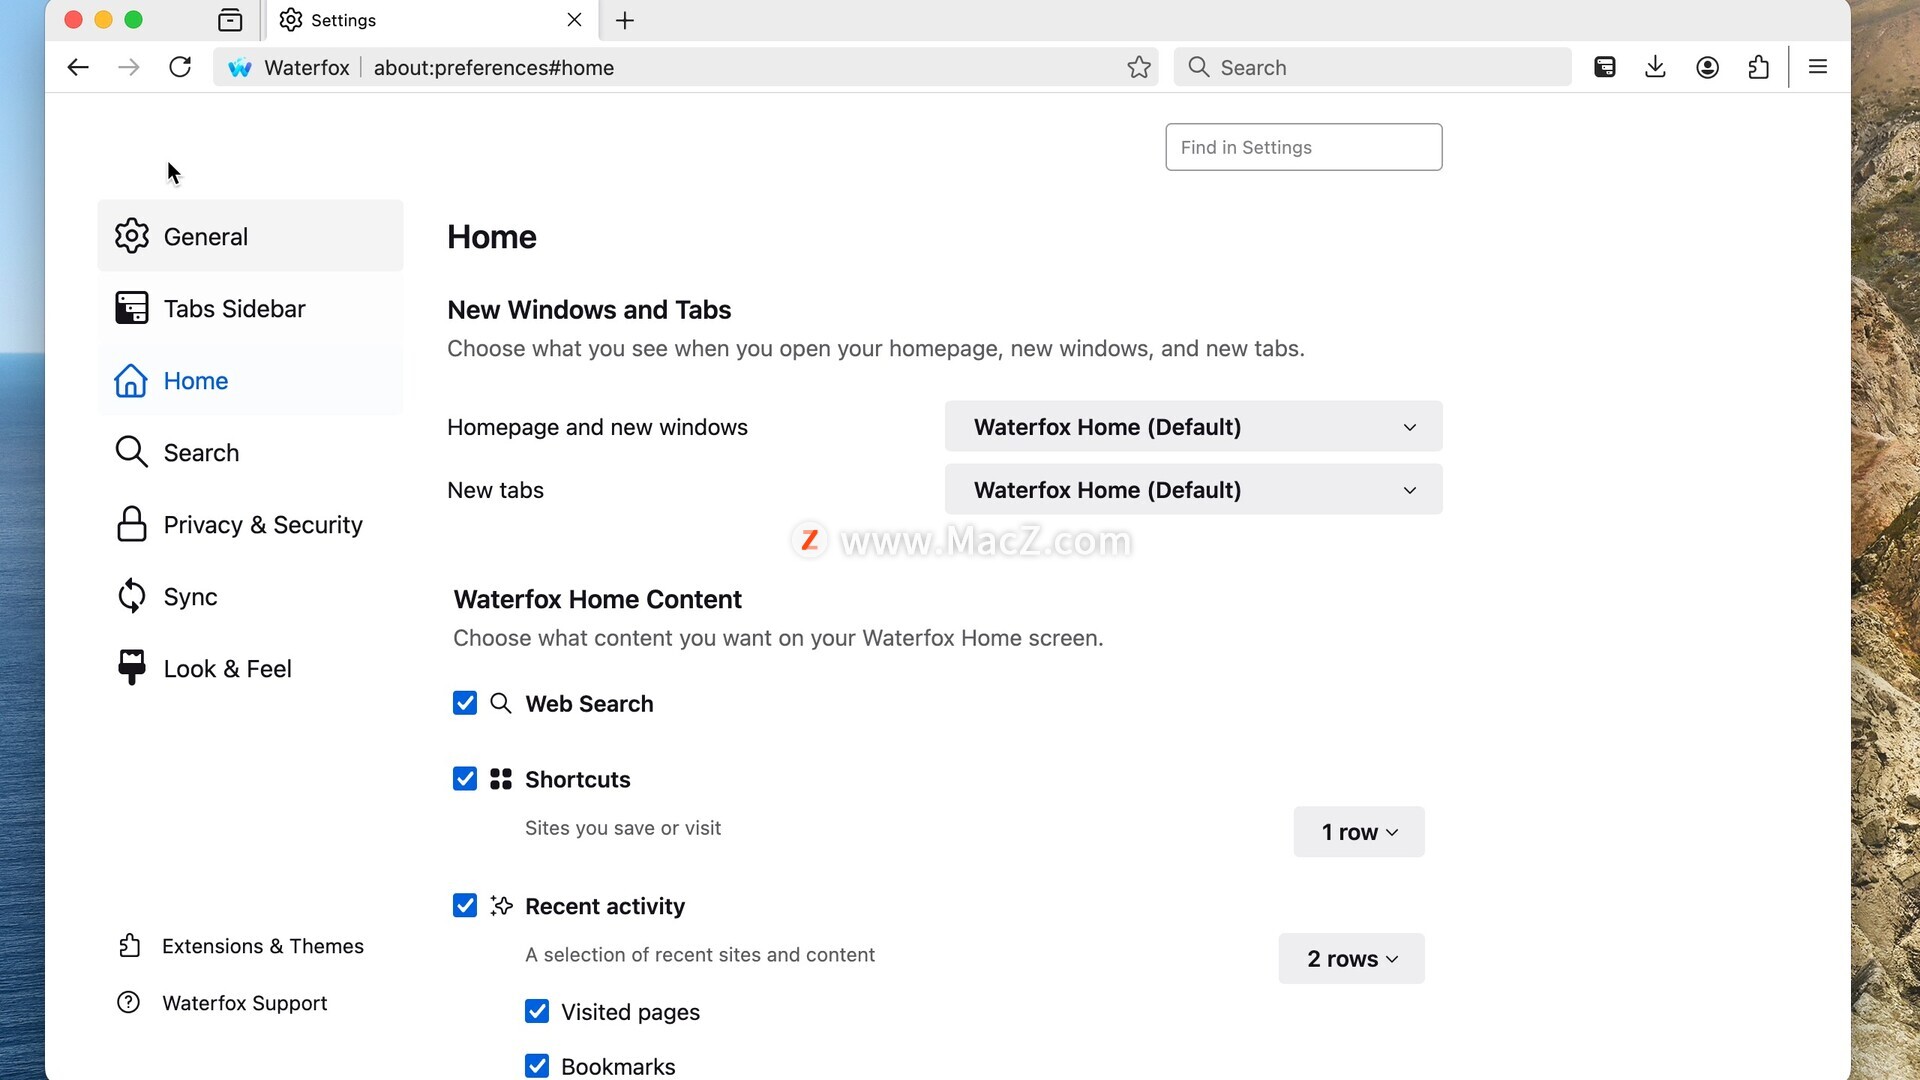Click the General gear icon

[132, 236]
